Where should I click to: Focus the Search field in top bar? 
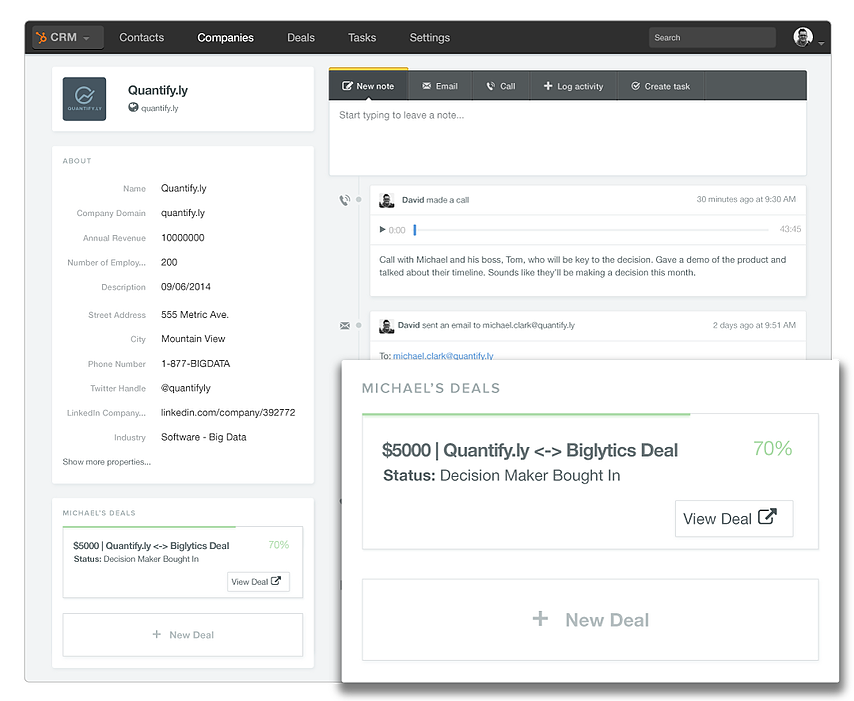pyautogui.click(x=712, y=38)
